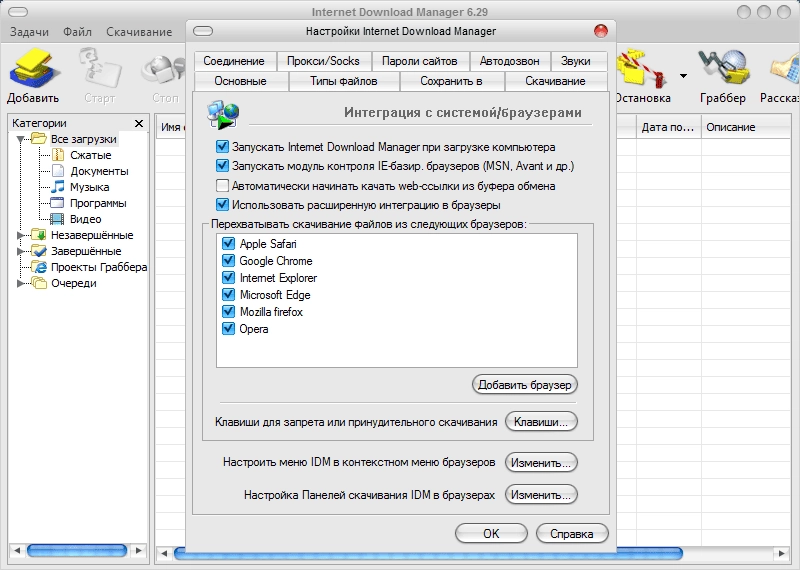
Task: Click categories panel left scroll arrow
Action: [x=17, y=551]
